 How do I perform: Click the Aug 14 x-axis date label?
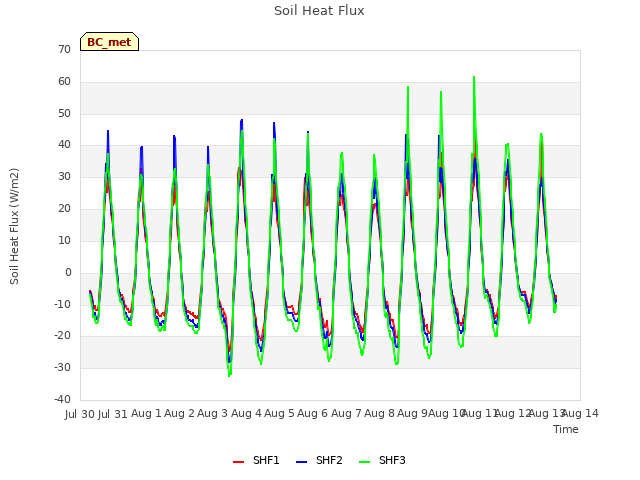581,413
